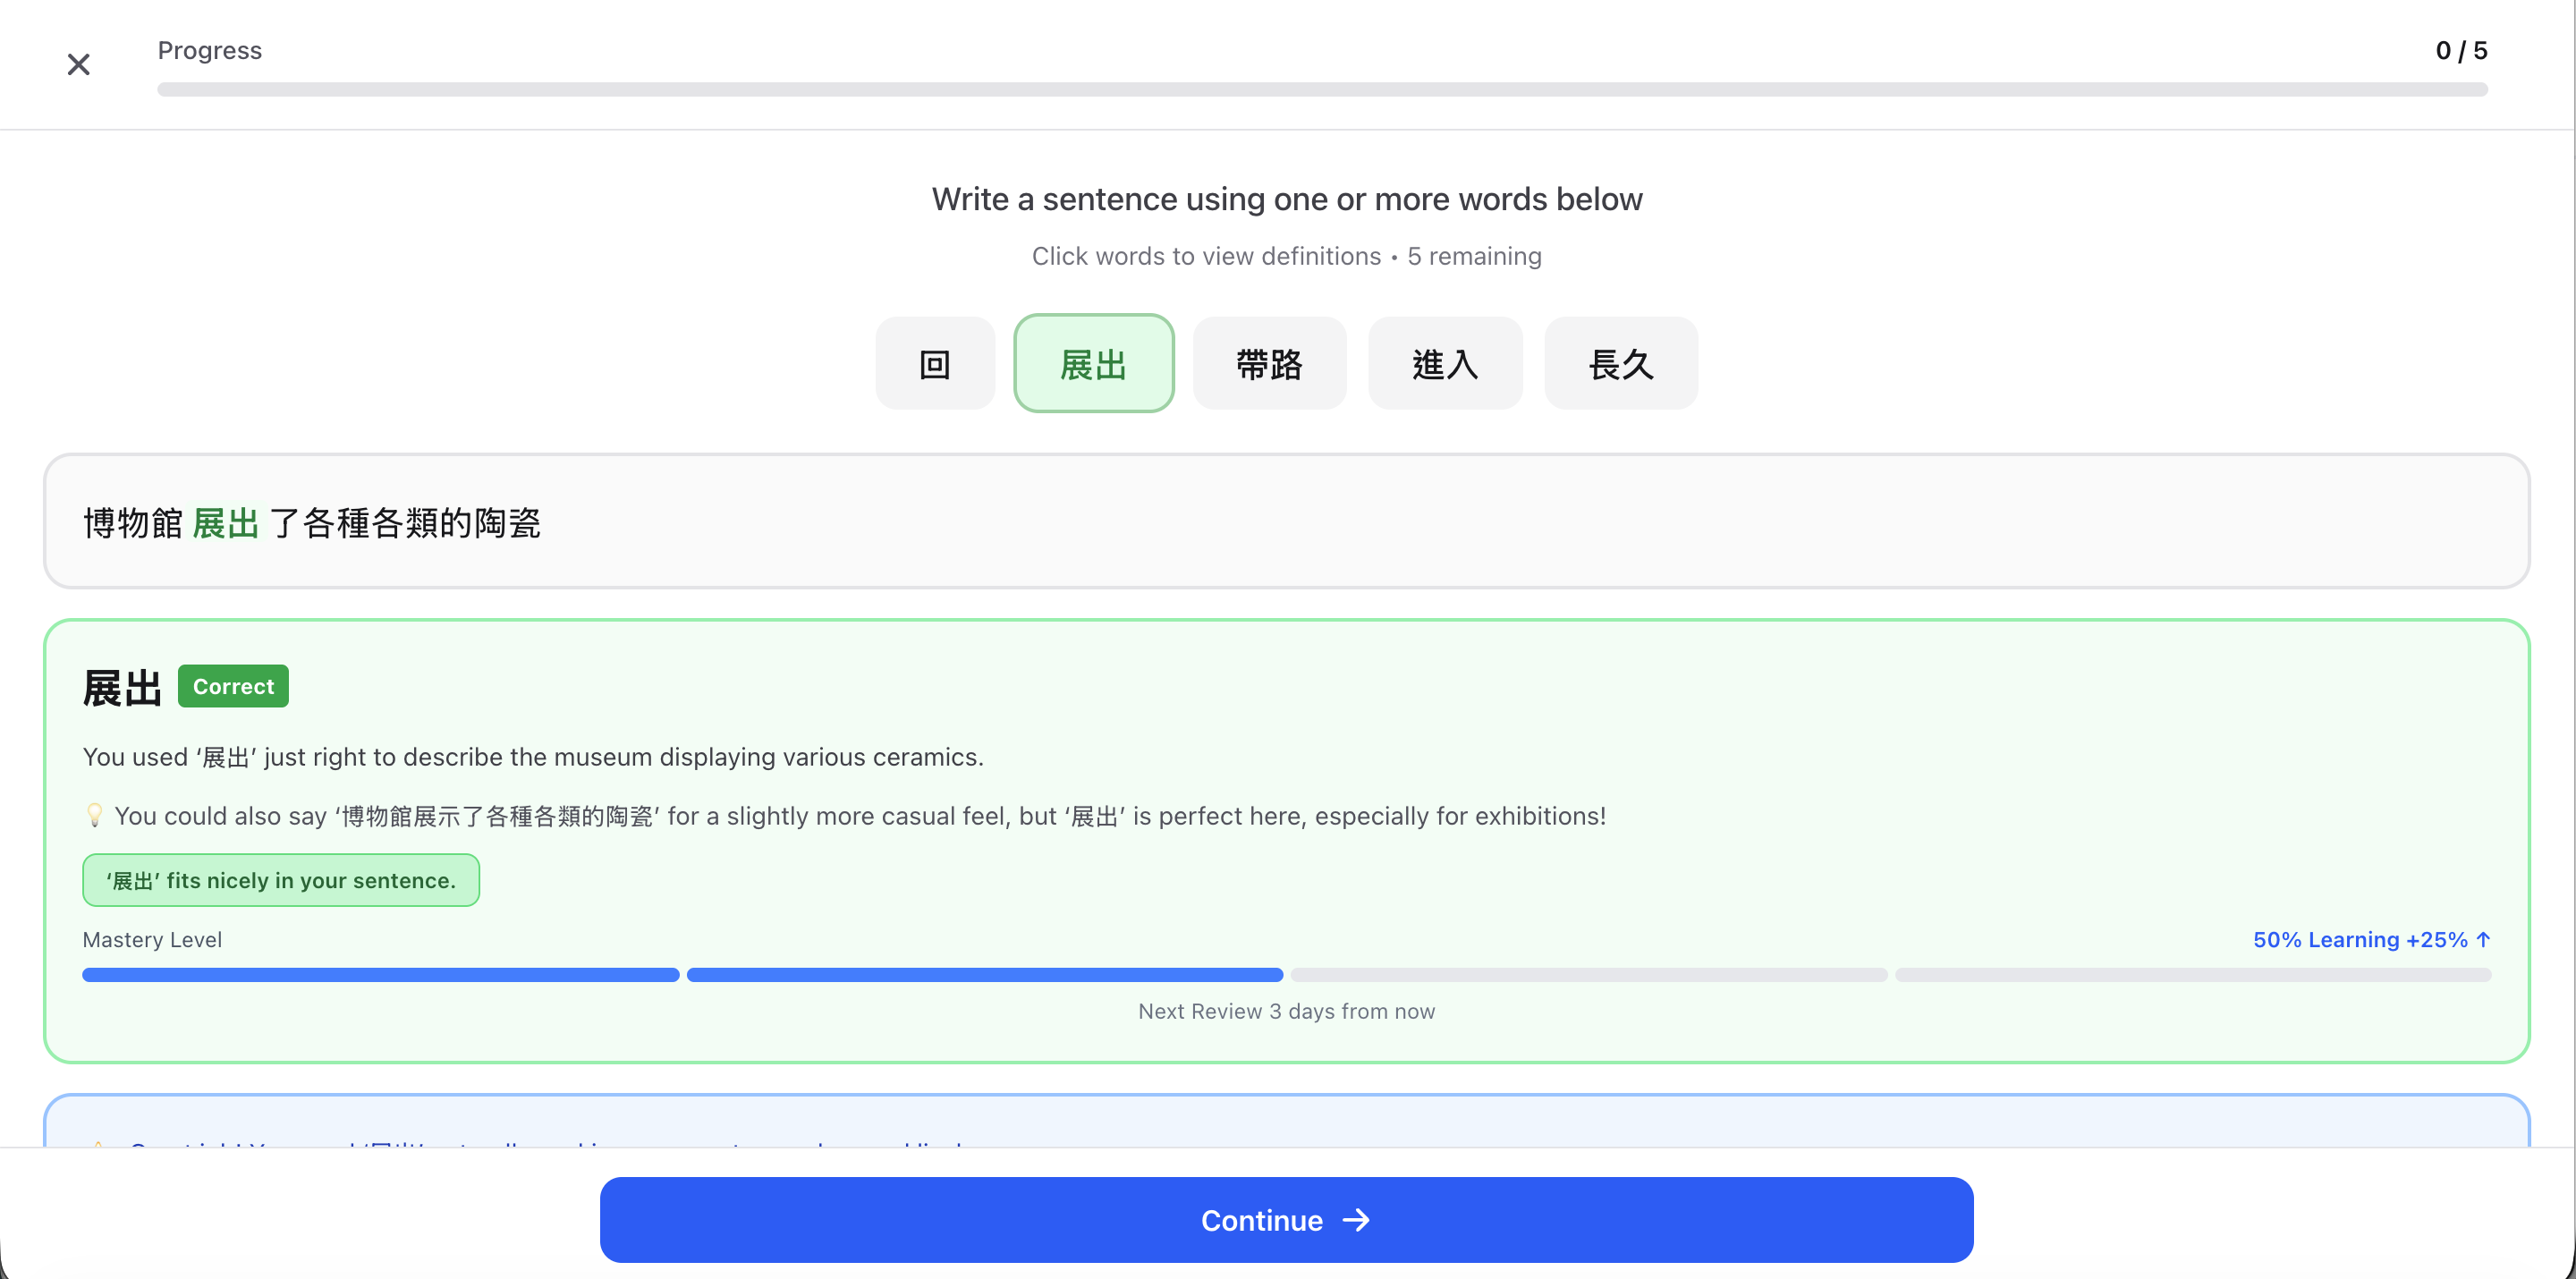Click the '展出' fits nicely tag
This screenshot has height=1279, width=2576.
point(281,880)
